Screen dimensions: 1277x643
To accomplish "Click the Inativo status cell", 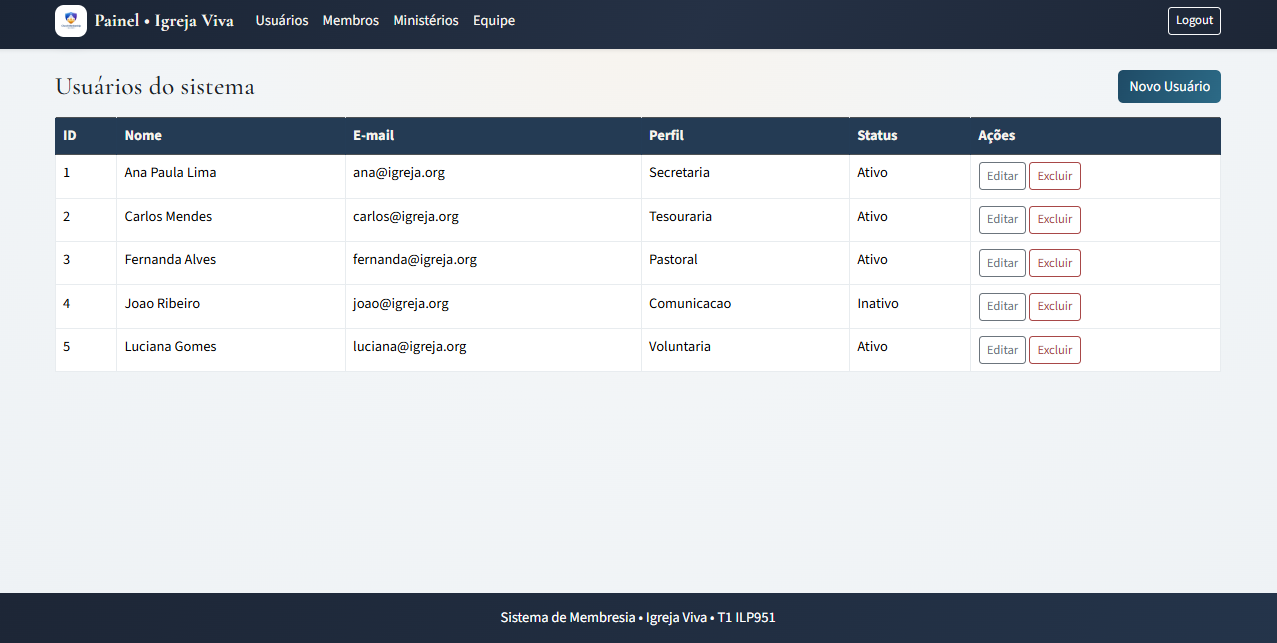I will pyautogui.click(x=878, y=304).
